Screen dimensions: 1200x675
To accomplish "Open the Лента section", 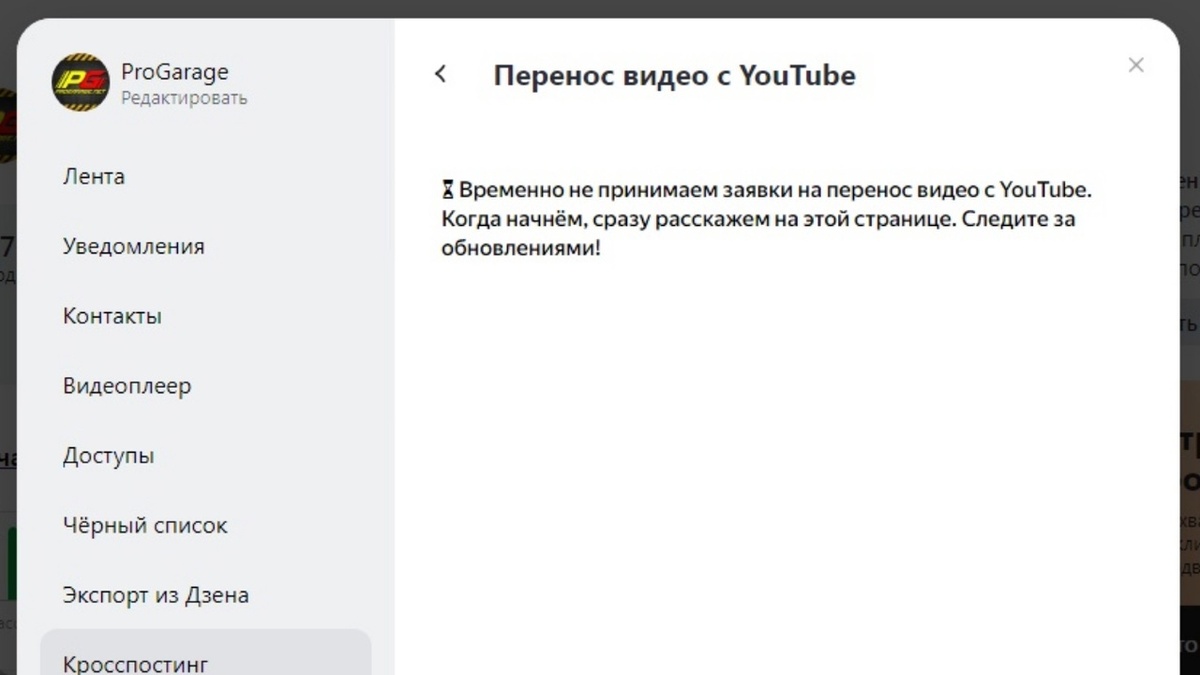I will (94, 177).
